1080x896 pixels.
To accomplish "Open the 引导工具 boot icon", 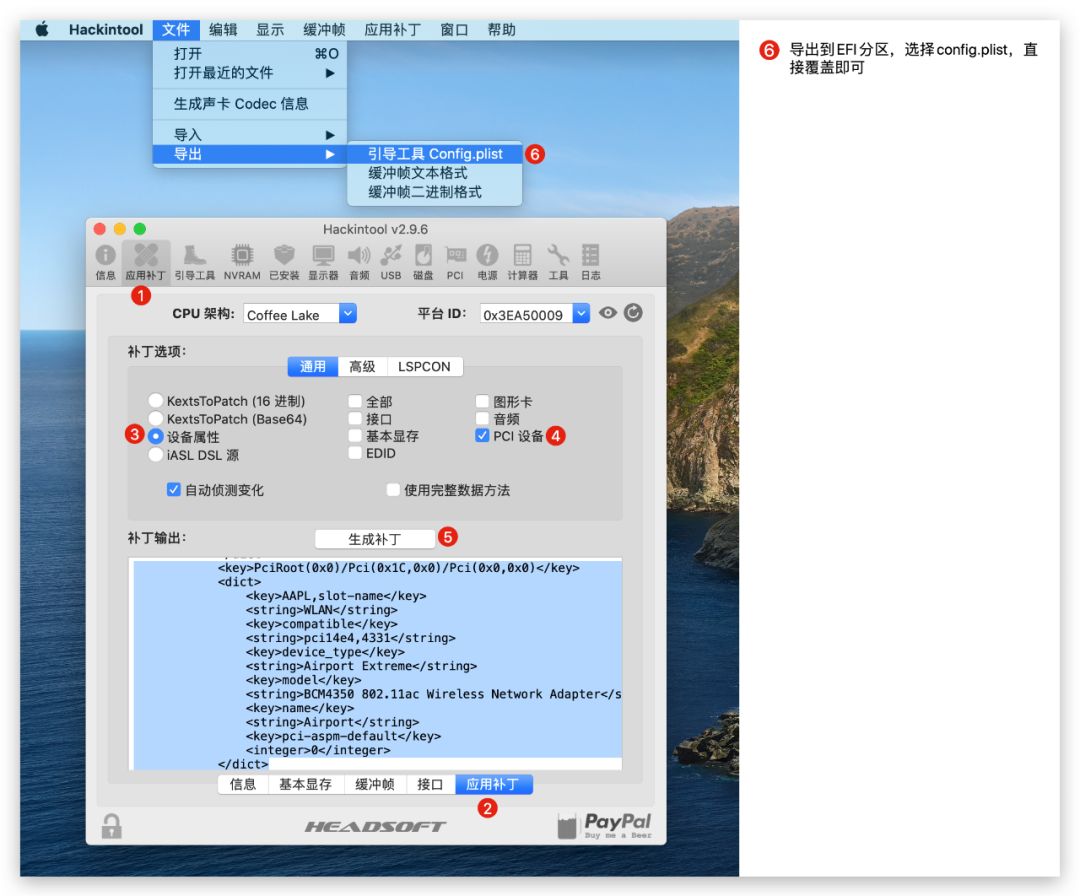I will click(194, 261).
